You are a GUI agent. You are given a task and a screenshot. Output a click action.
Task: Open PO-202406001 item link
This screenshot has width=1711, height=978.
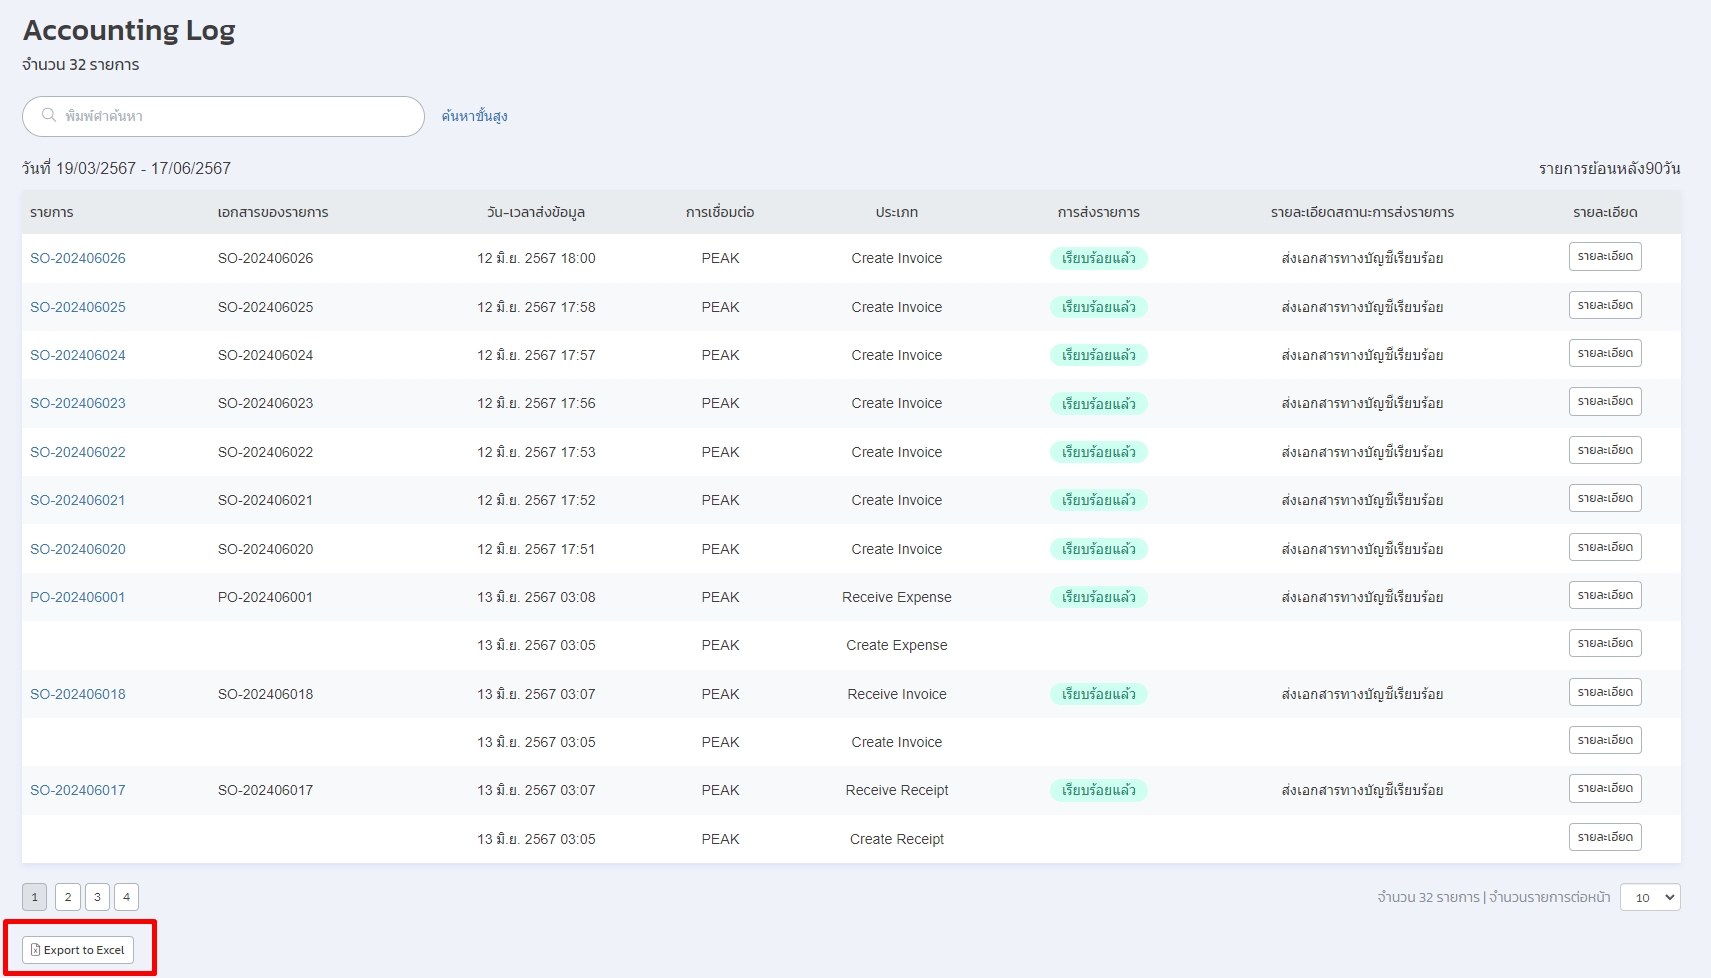(x=78, y=597)
